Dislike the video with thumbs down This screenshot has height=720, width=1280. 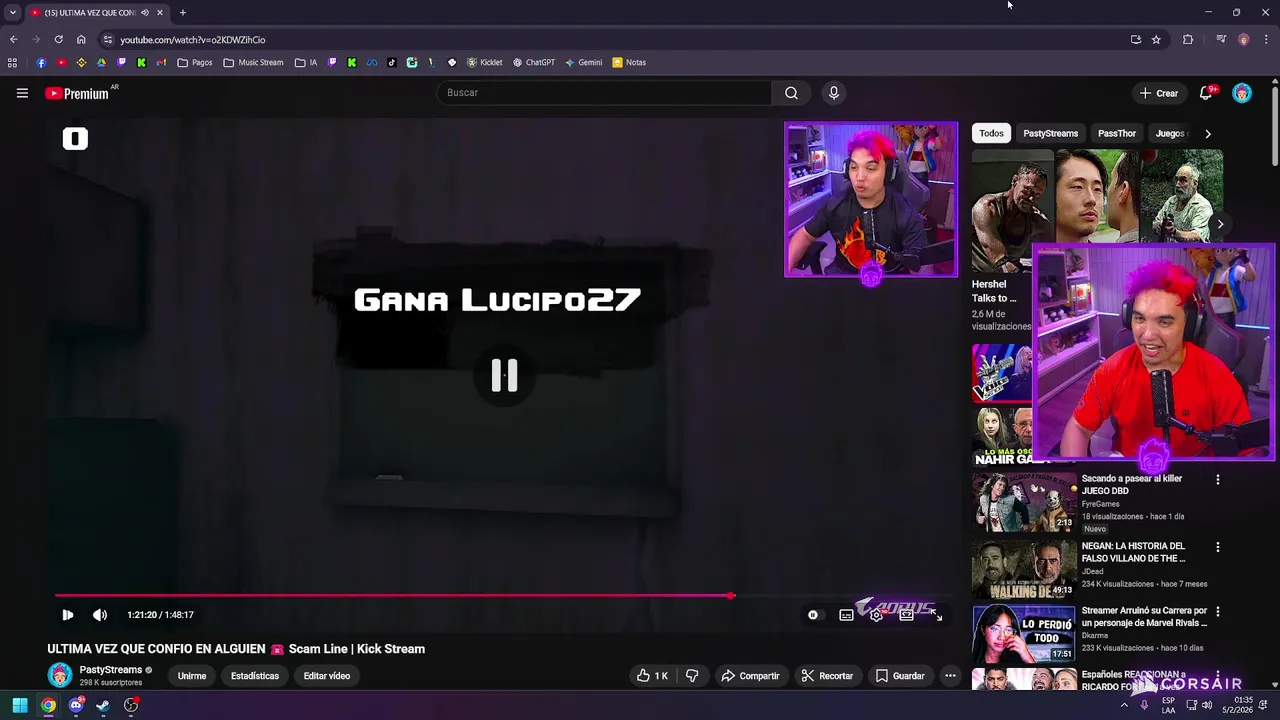pos(692,676)
